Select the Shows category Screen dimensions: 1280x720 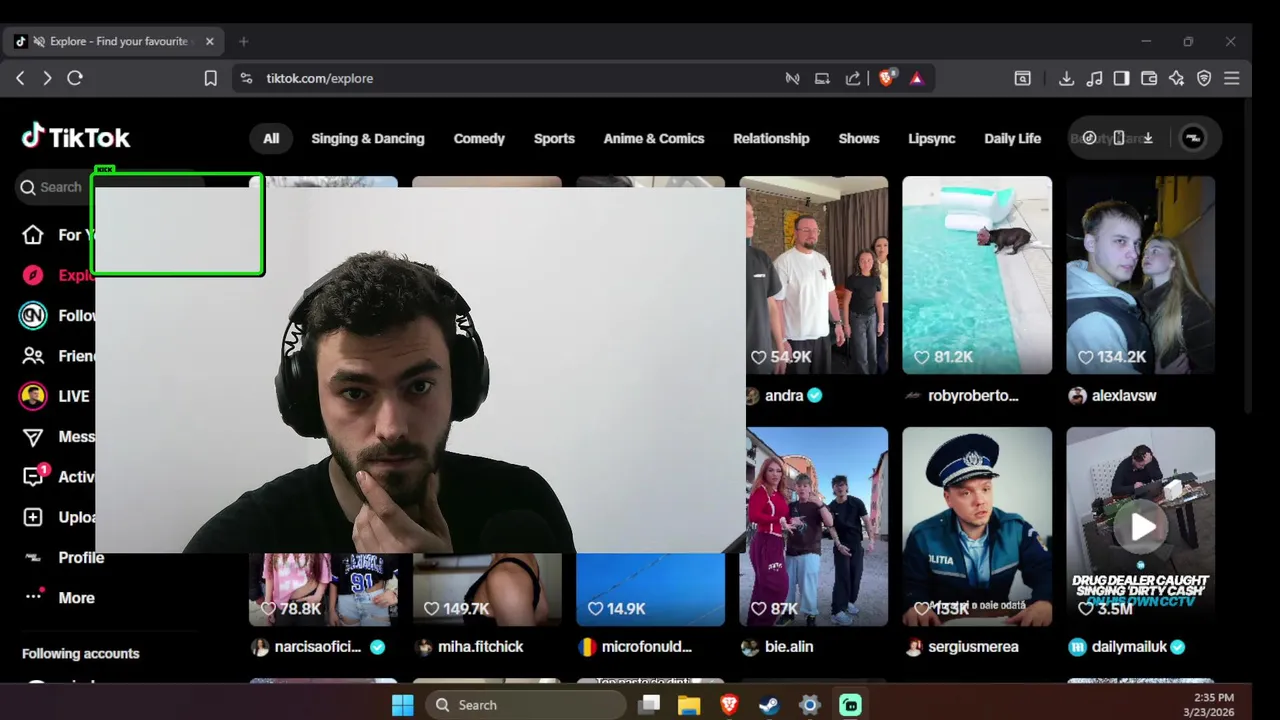click(x=859, y=138)
